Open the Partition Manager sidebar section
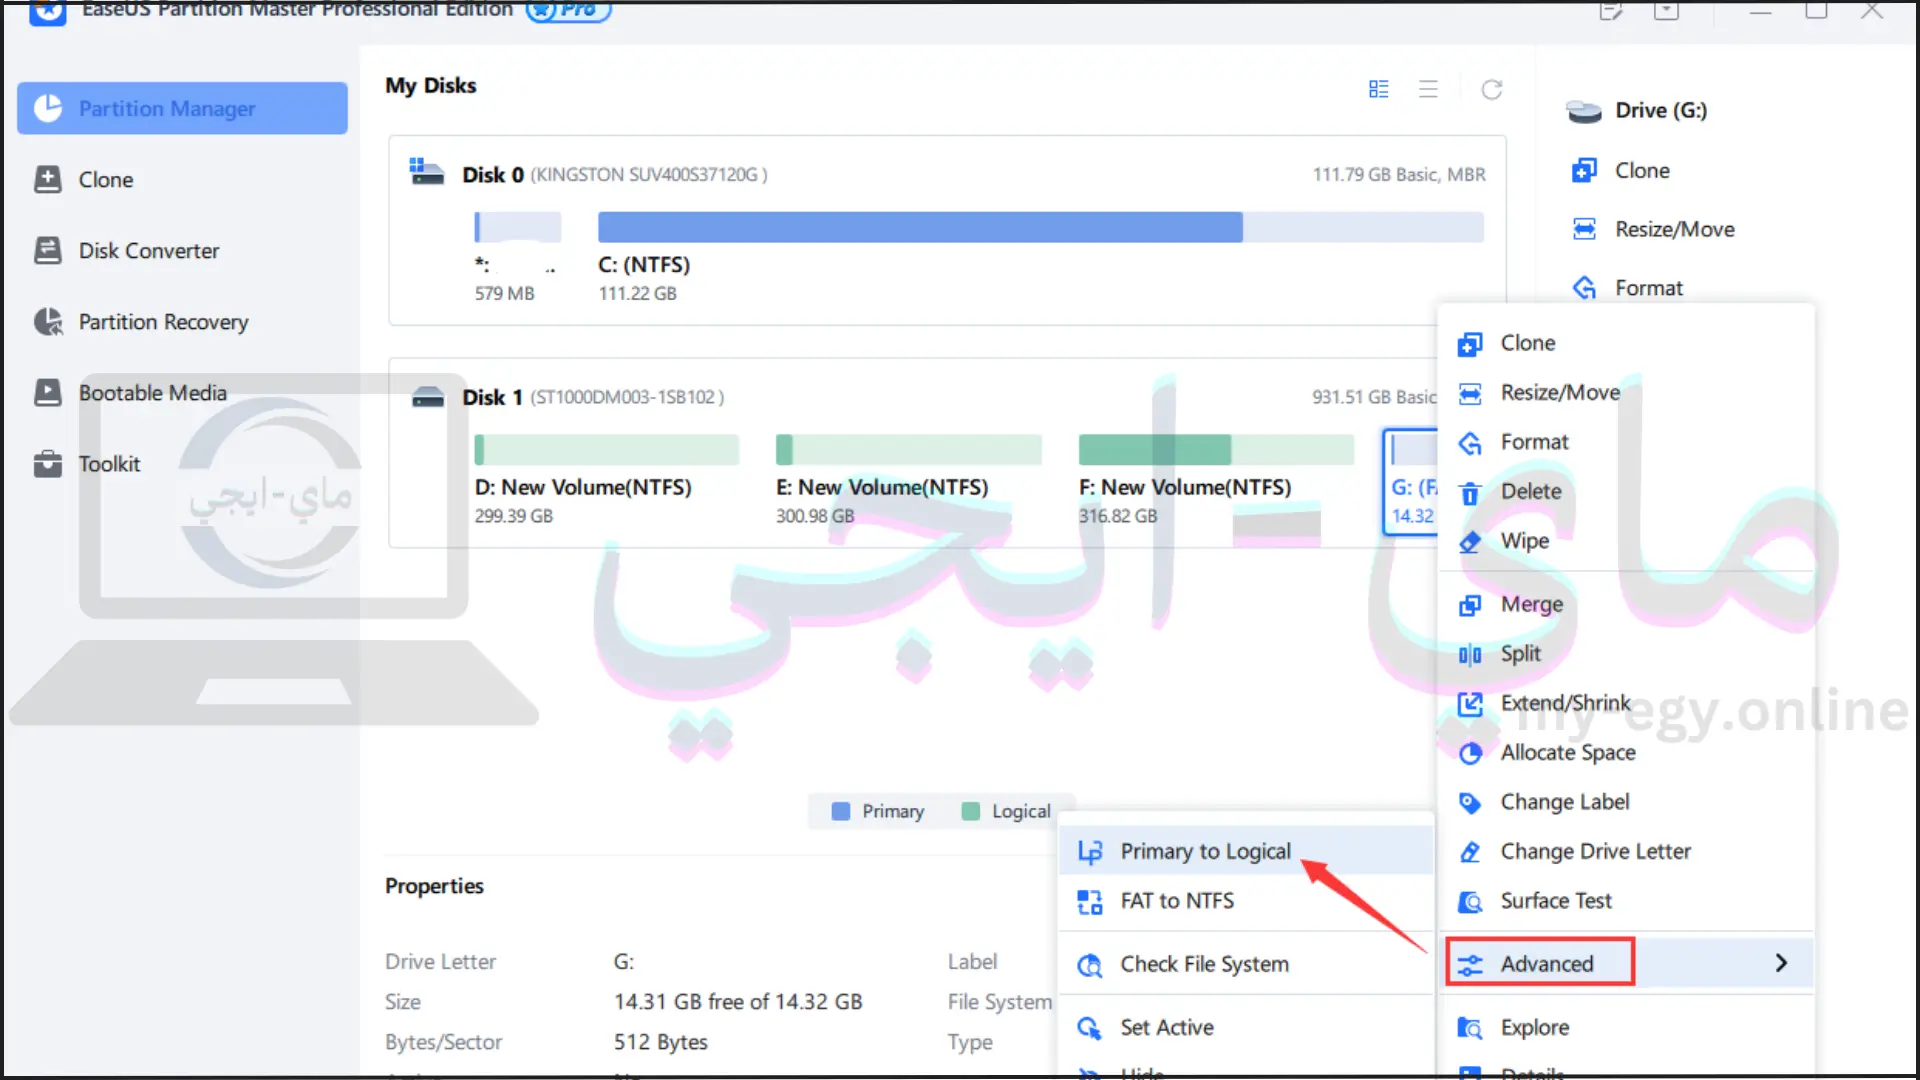The image size is (1920, 1080). coord(182,108)
